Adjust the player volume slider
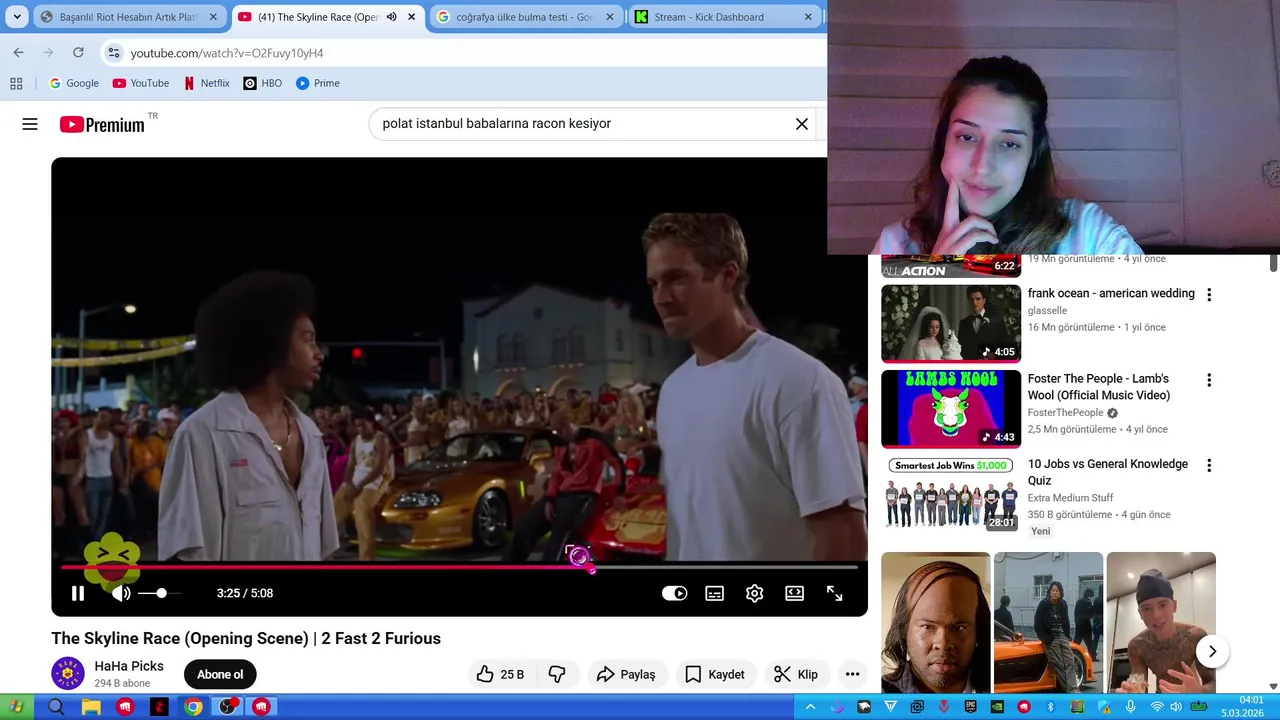1280x720 pixels. tap(160, 593)
